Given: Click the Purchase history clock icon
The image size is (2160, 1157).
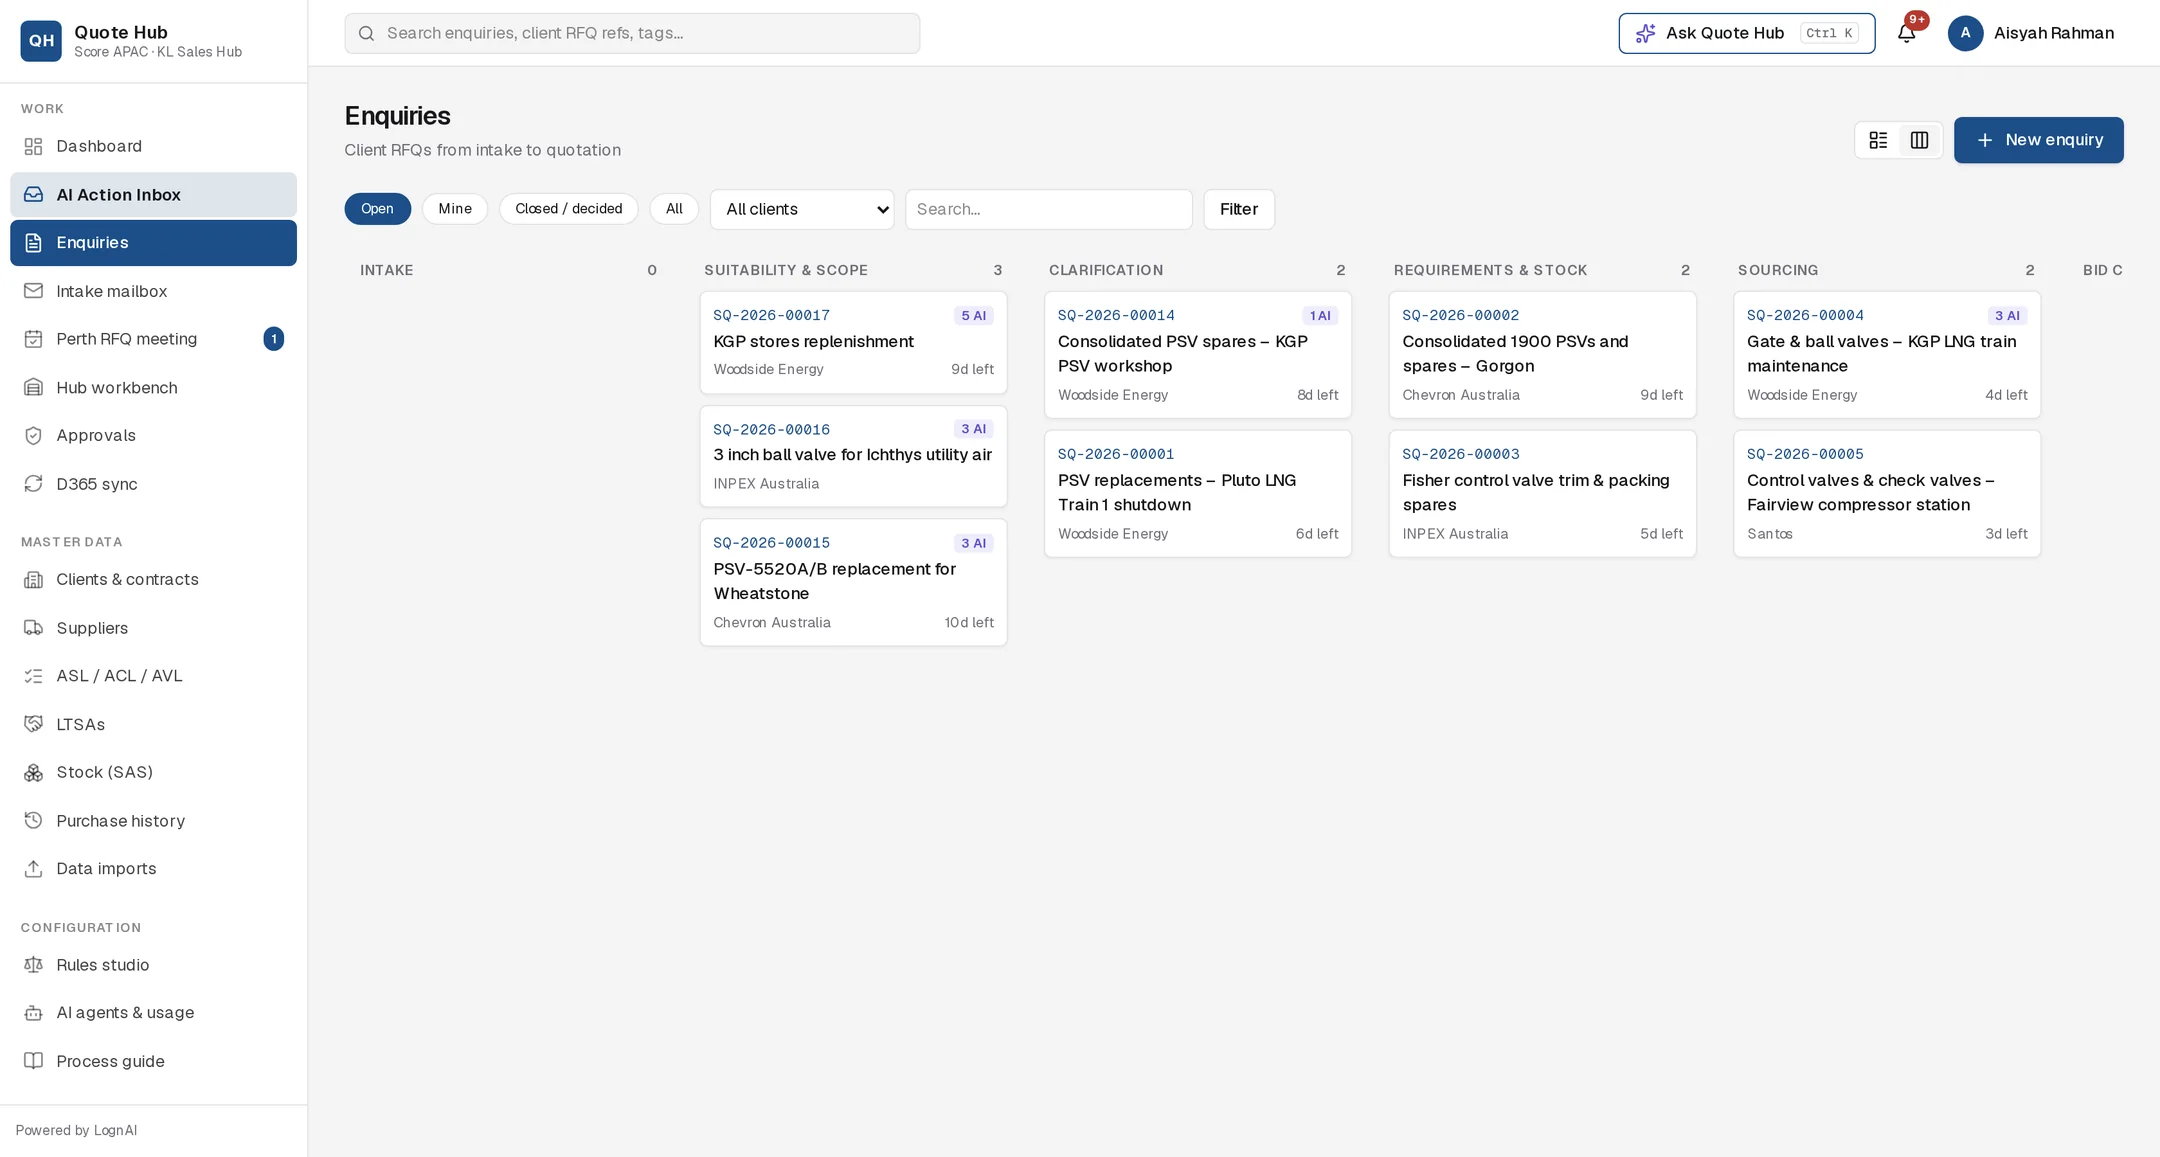Looking at the screenshot, I should 33,821.
